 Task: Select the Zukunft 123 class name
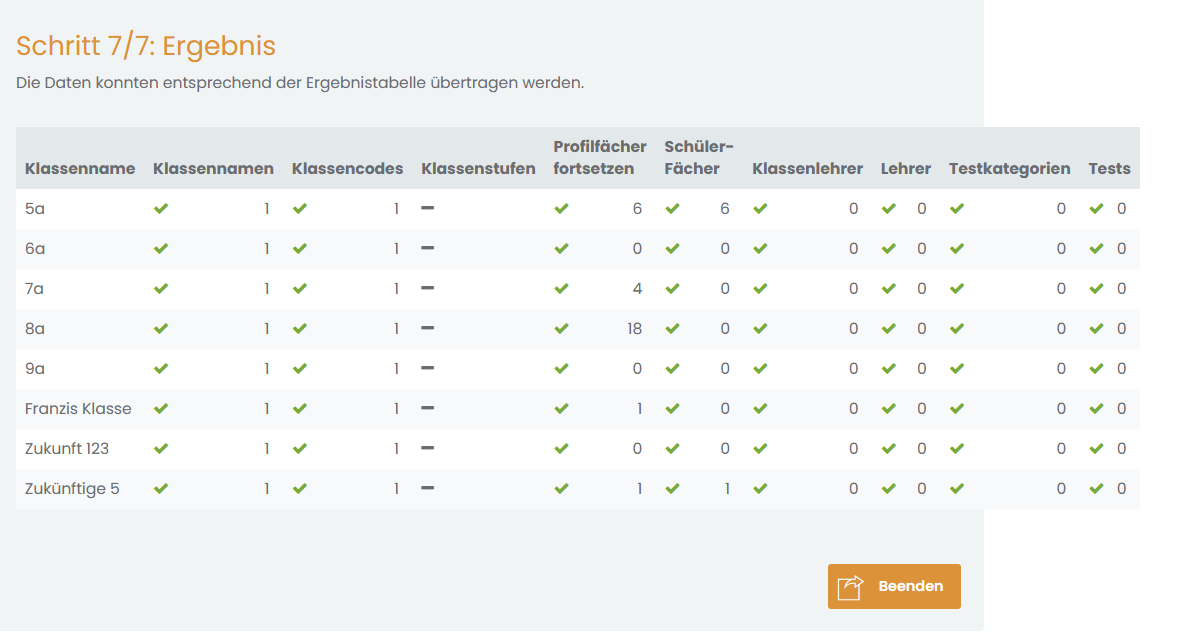click(x=67, y=449)
